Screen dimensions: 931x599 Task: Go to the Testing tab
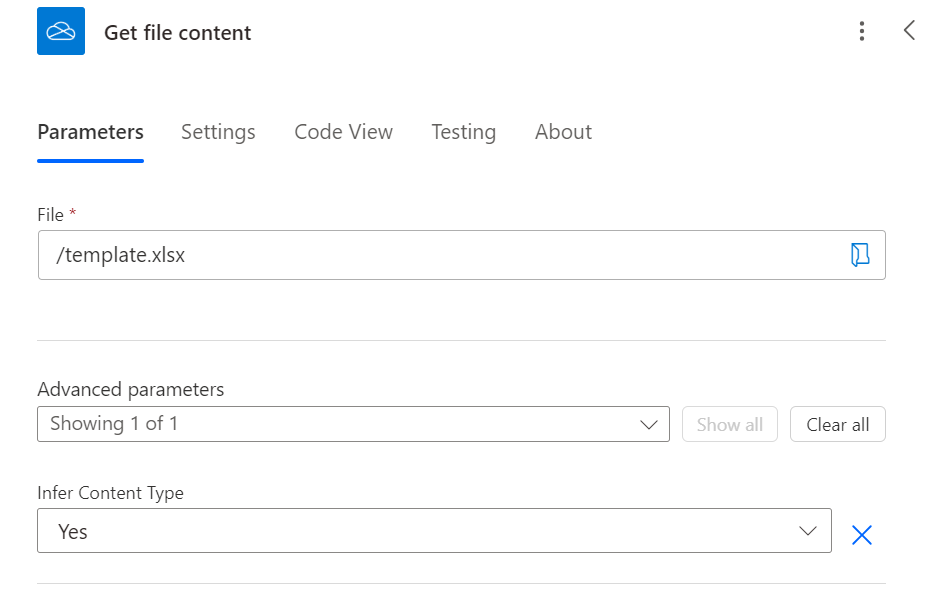pyautogui.click(x=463, y=132)
